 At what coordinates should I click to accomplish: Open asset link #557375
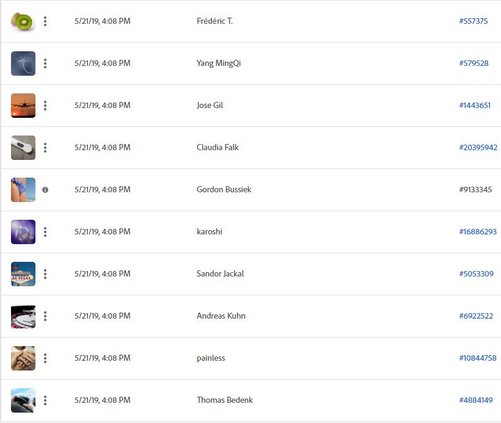point(473,21)
